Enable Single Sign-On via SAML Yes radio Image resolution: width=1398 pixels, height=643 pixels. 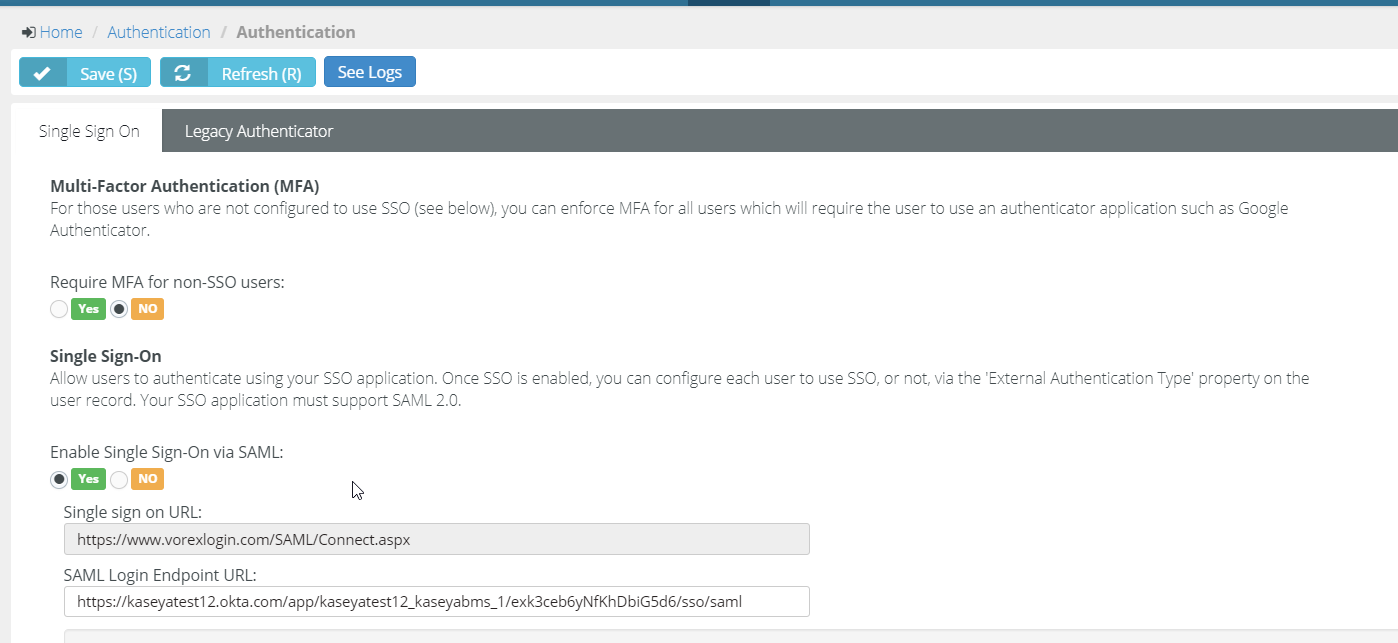(59, 479)
